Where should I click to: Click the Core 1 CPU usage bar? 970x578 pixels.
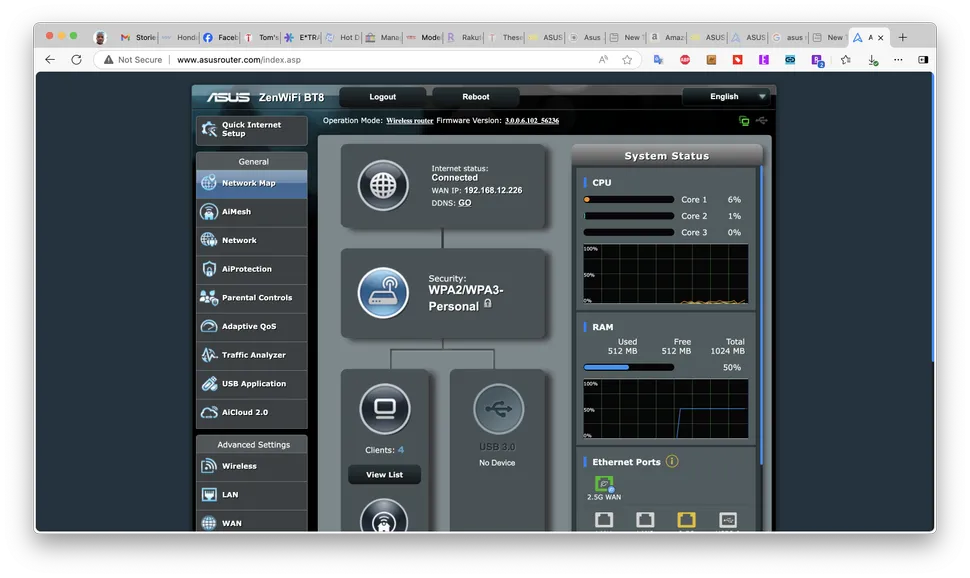tap(629, 200)
